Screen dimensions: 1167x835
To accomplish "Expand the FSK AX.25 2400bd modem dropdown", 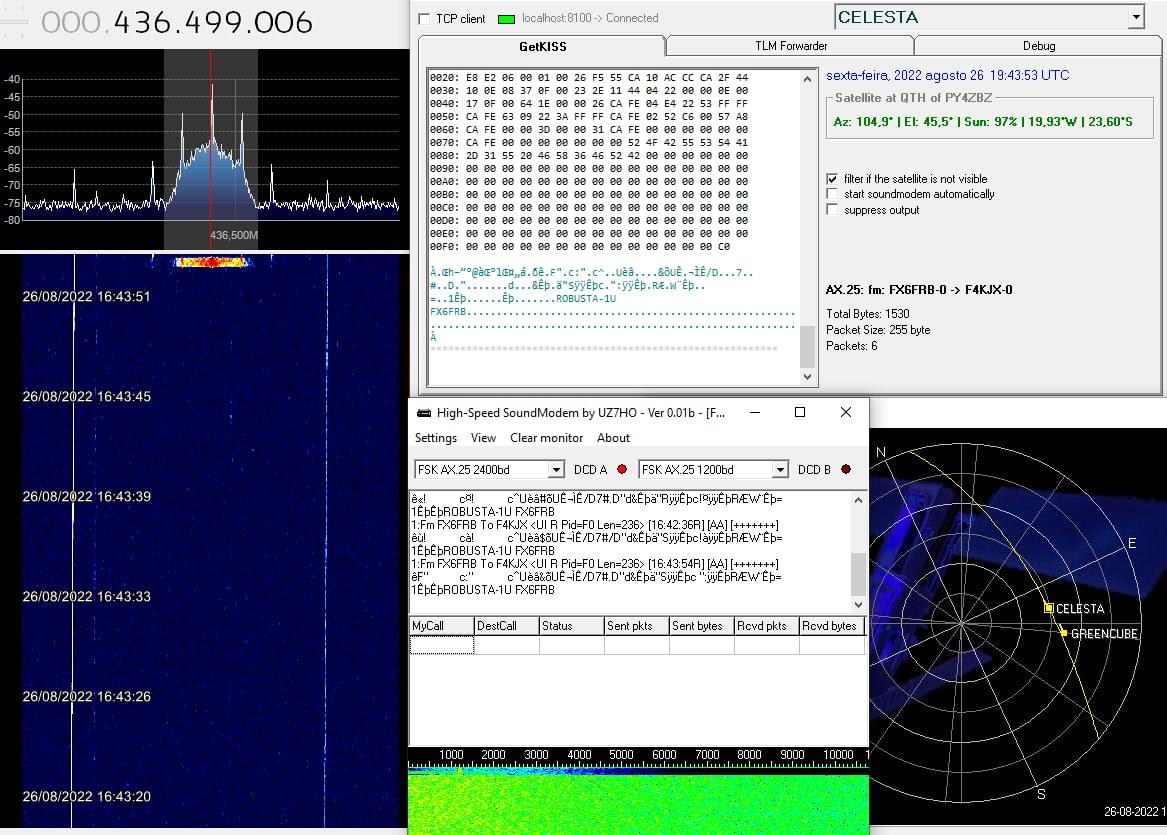I will point(556,470).
